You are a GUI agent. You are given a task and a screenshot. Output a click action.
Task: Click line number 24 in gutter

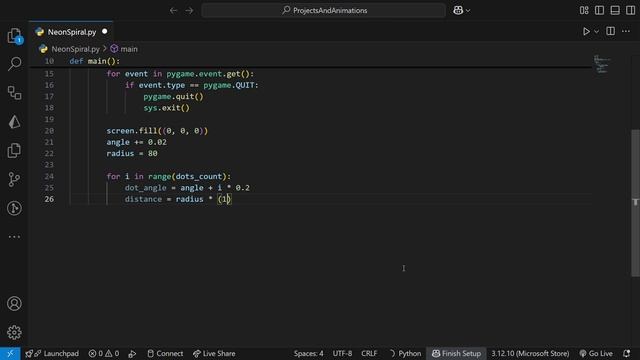click(x=49, y=176)
